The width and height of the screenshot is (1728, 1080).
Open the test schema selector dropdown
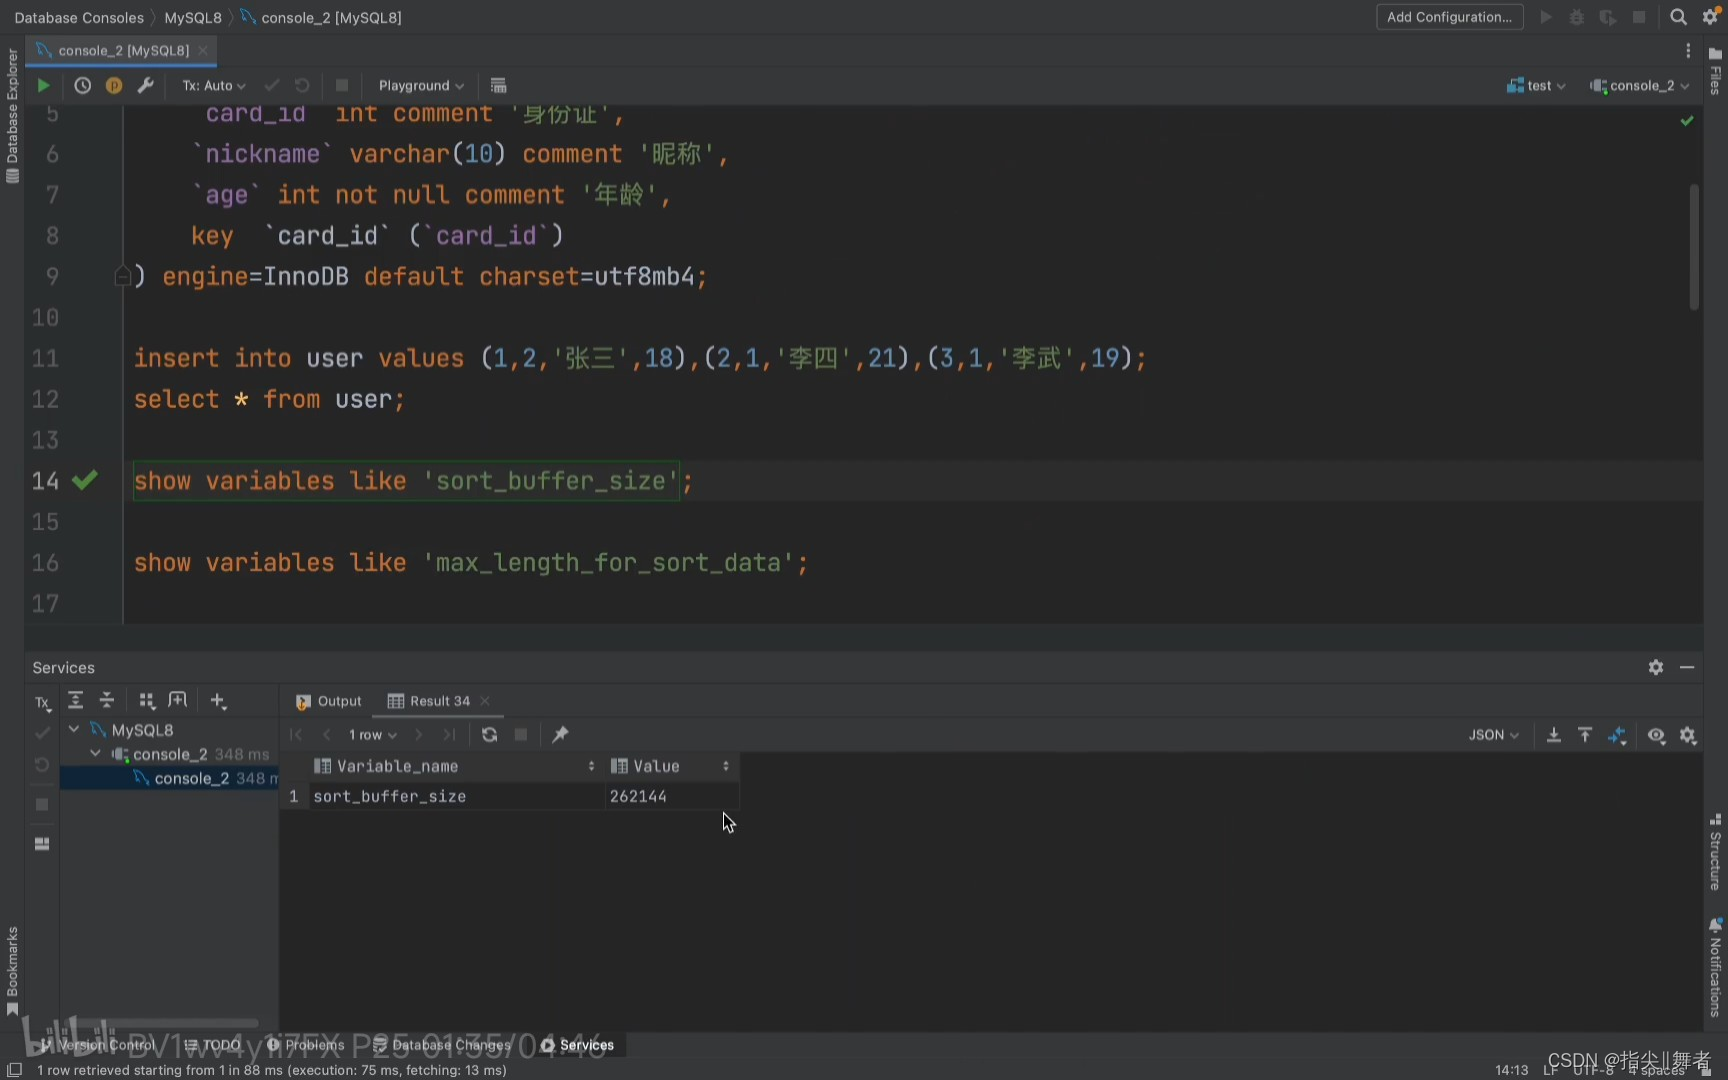(1536, 86)
